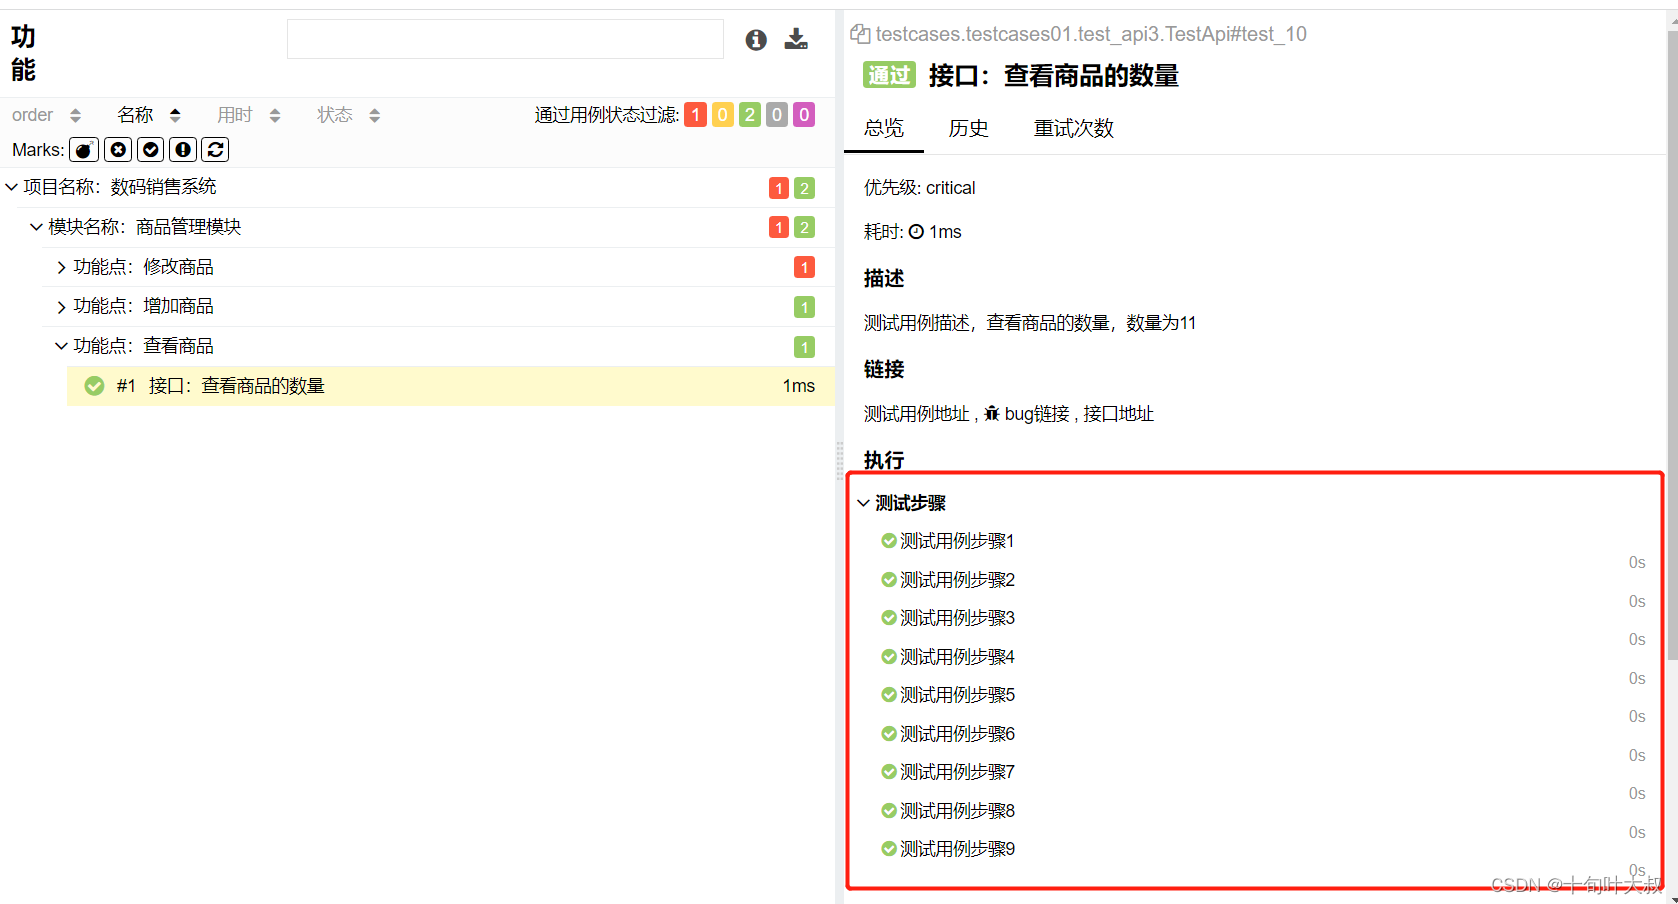Select the X failed mark icon

pyautogui.click(x=117, y=149)
